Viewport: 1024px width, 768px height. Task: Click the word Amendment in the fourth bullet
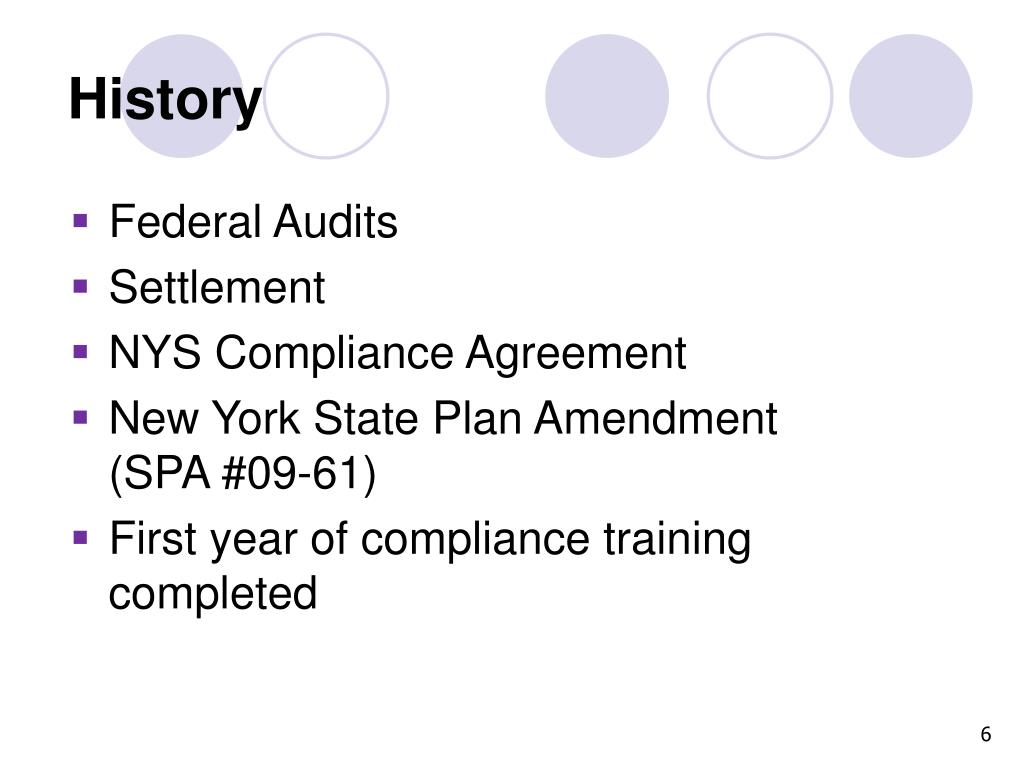(656, 418)
